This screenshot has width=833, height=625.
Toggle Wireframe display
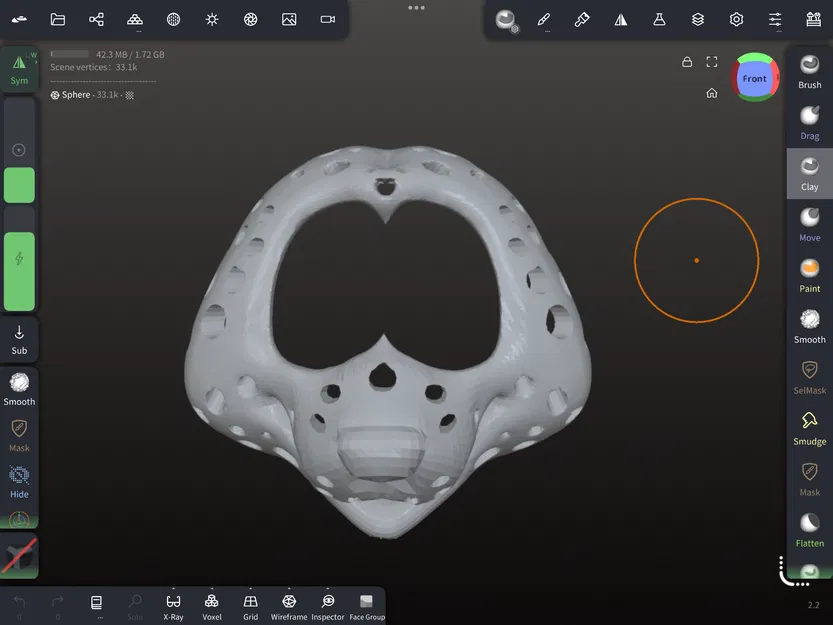(x=289, y=607)
